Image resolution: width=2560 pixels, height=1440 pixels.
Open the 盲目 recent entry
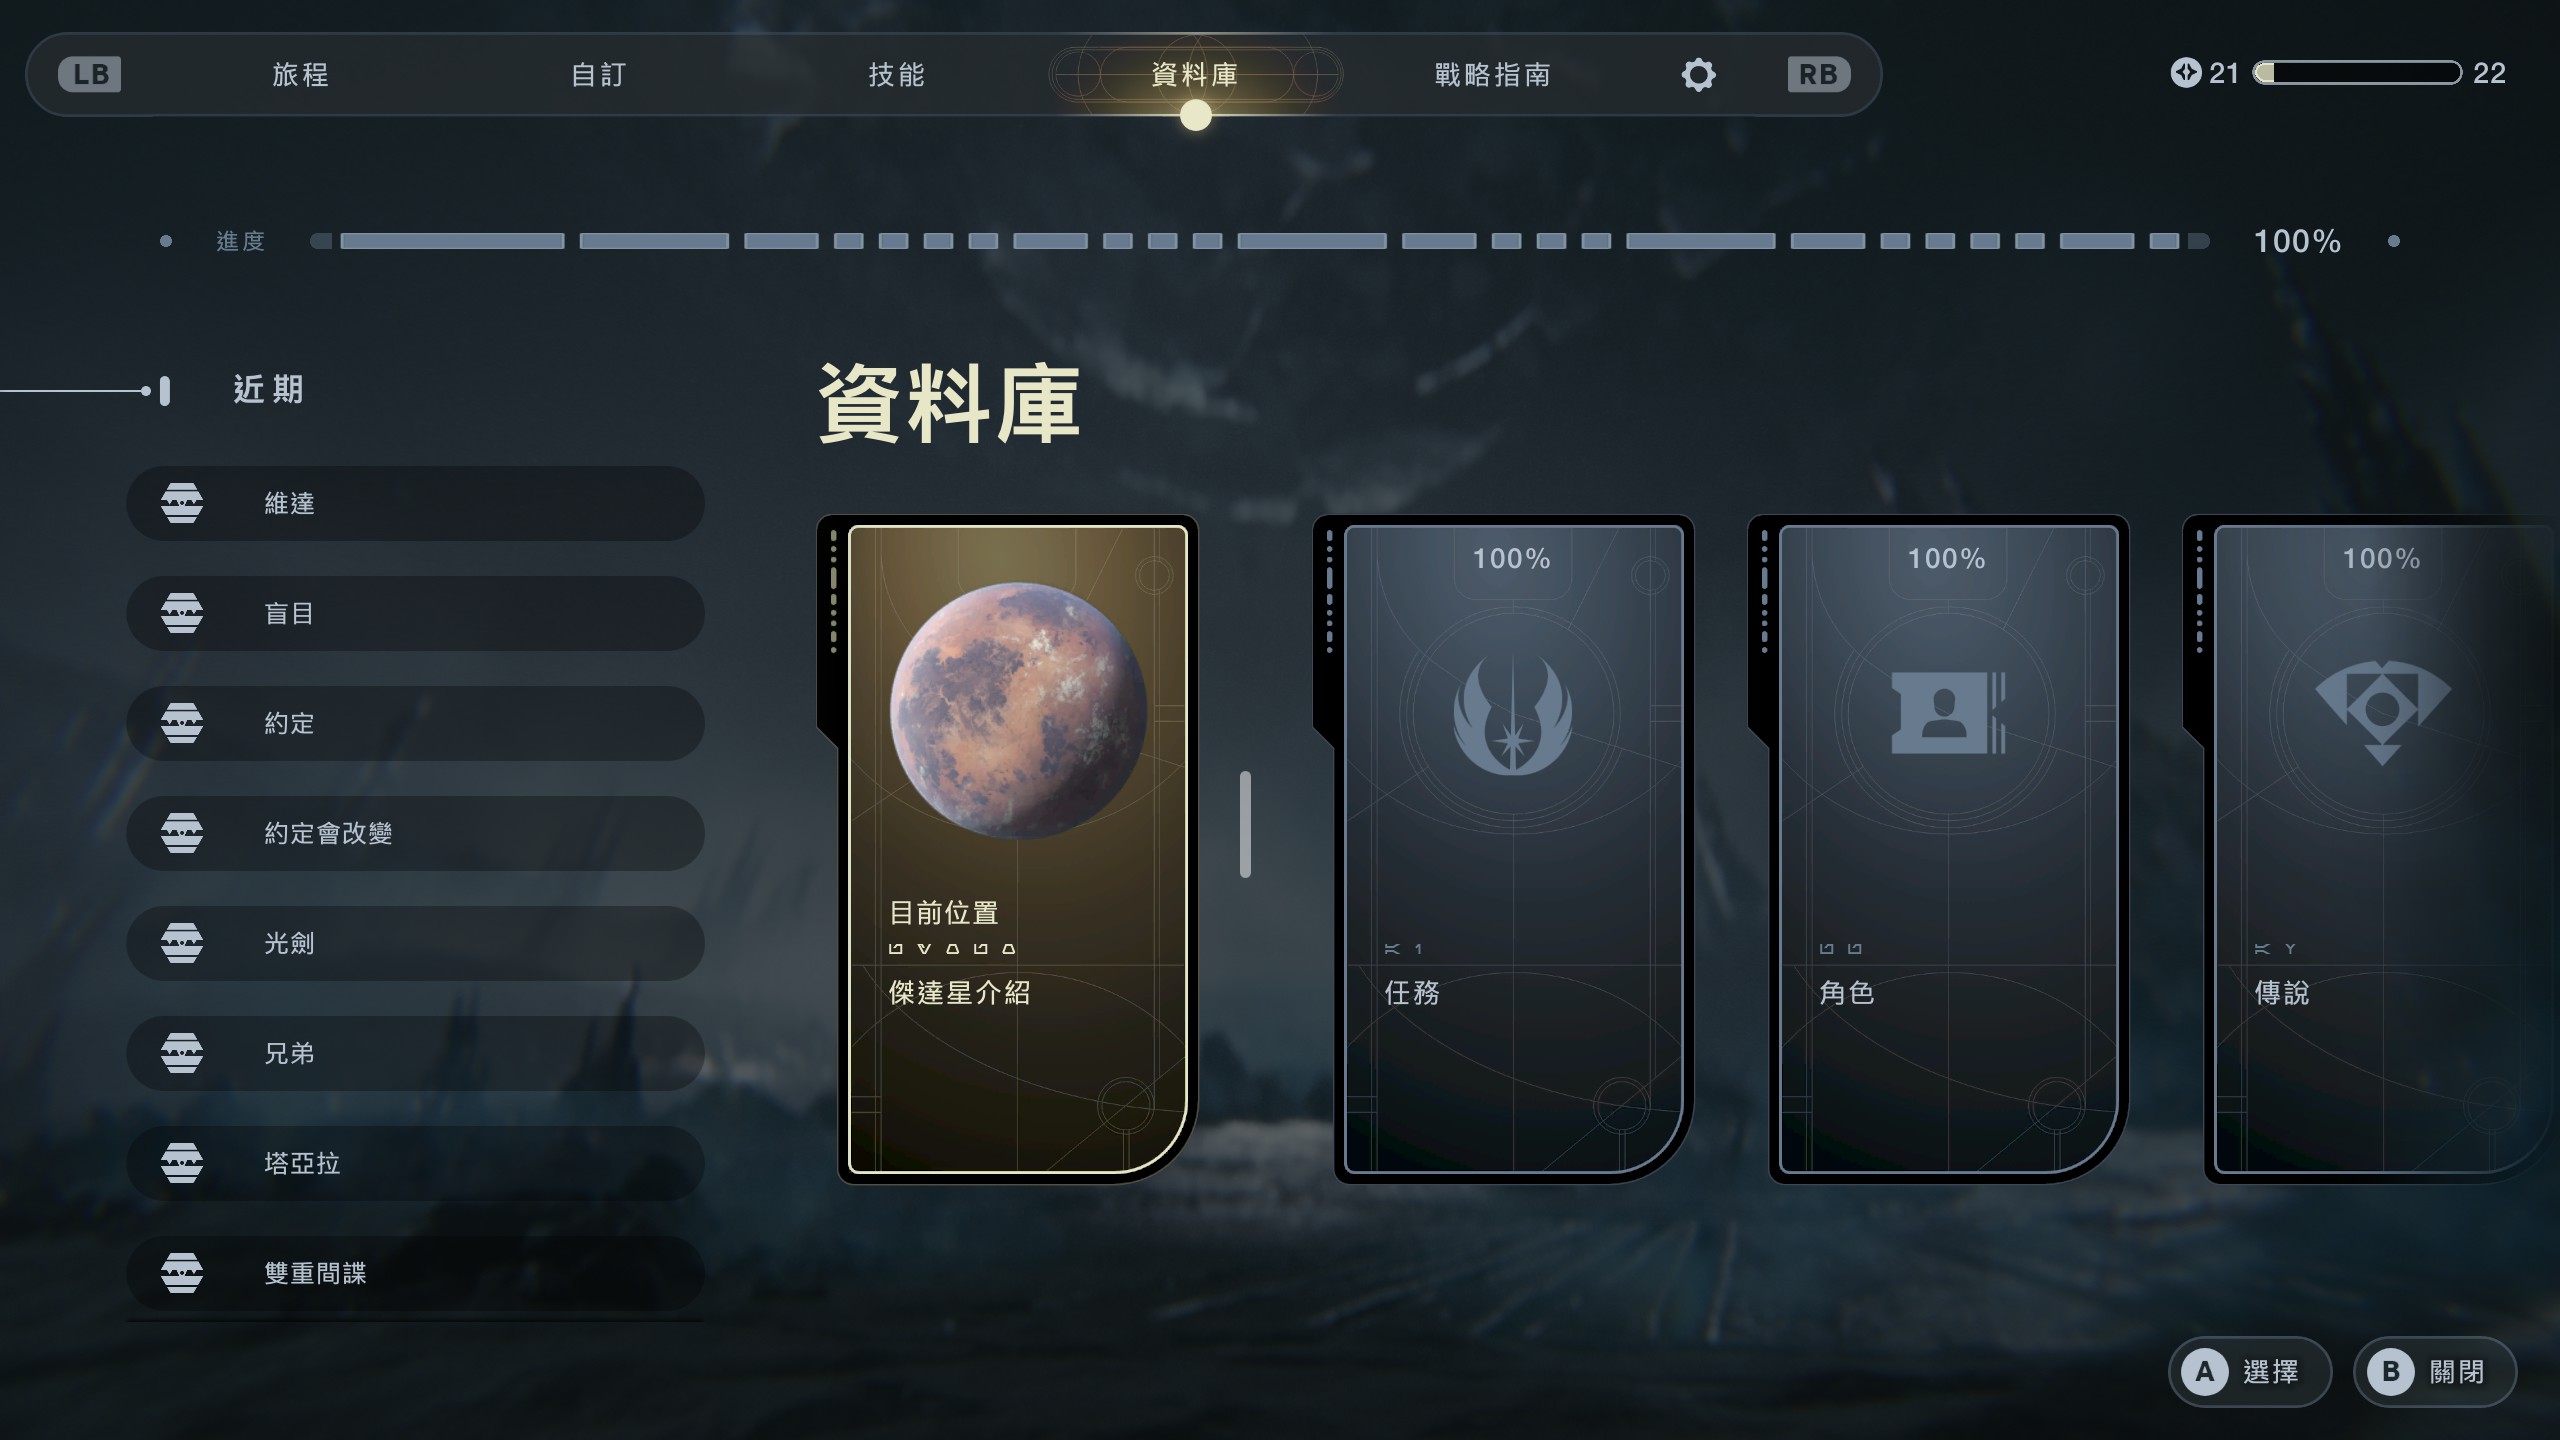[415, 613]
